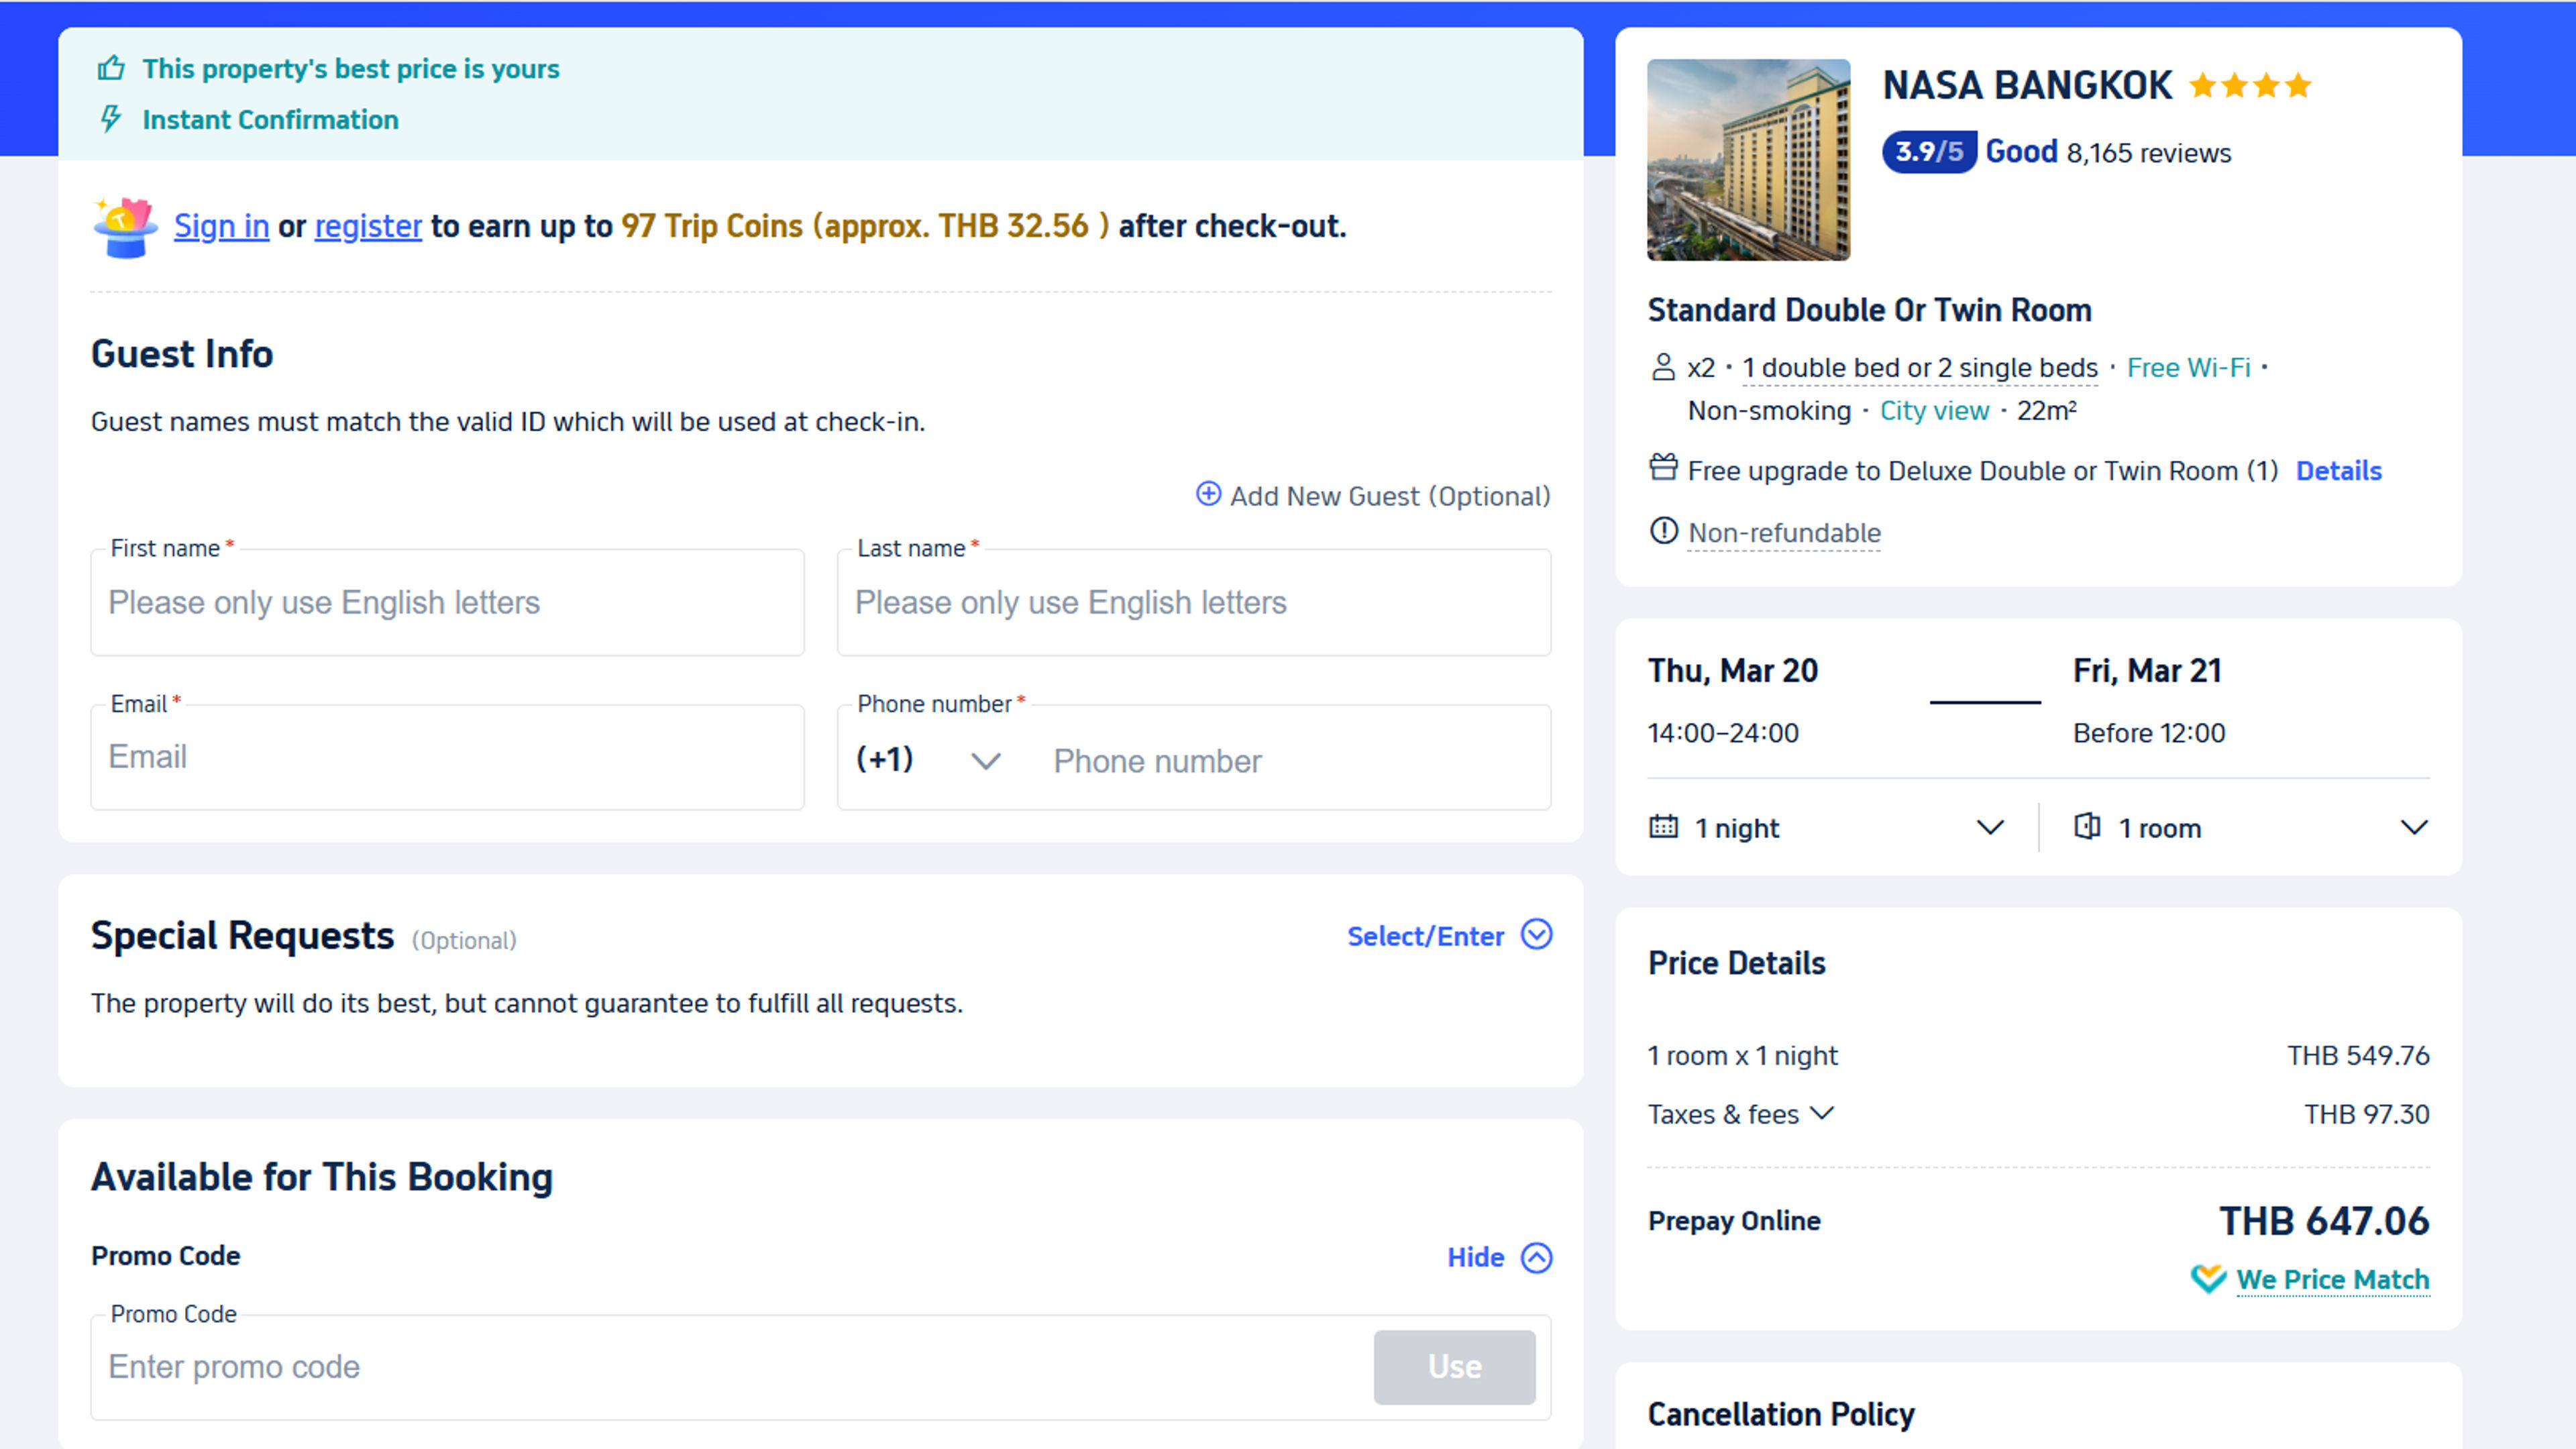Click the Sign in link
2576x1449 pixels.
pos(222,227)
